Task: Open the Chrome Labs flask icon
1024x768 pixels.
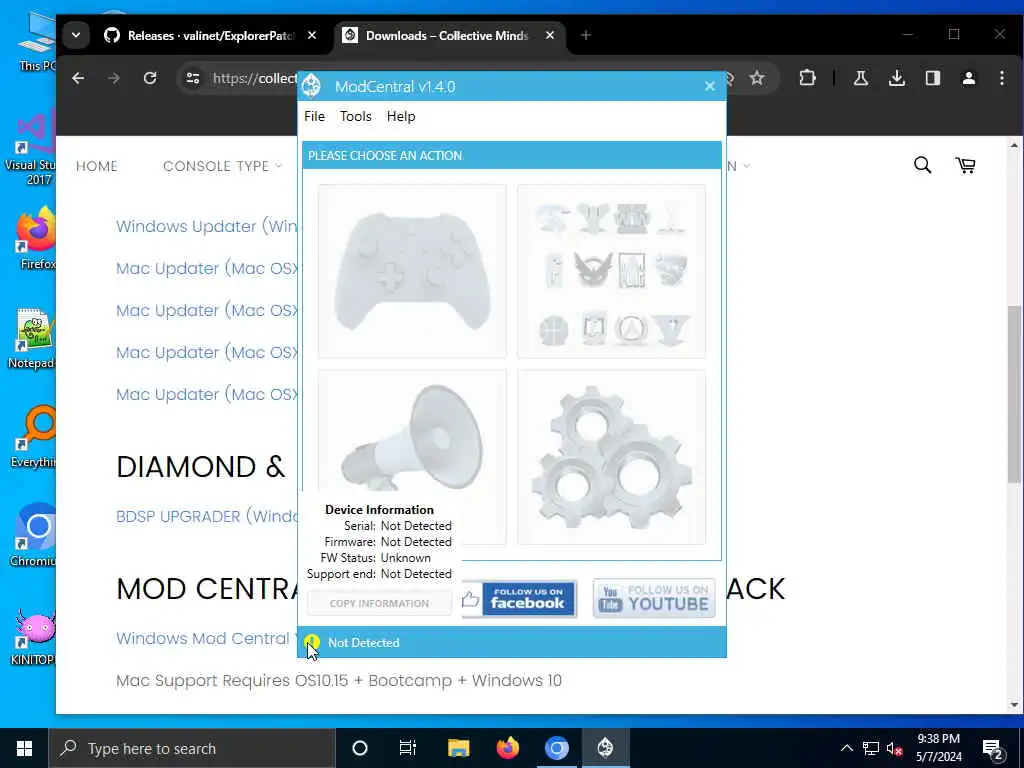Action: [861, 78]
